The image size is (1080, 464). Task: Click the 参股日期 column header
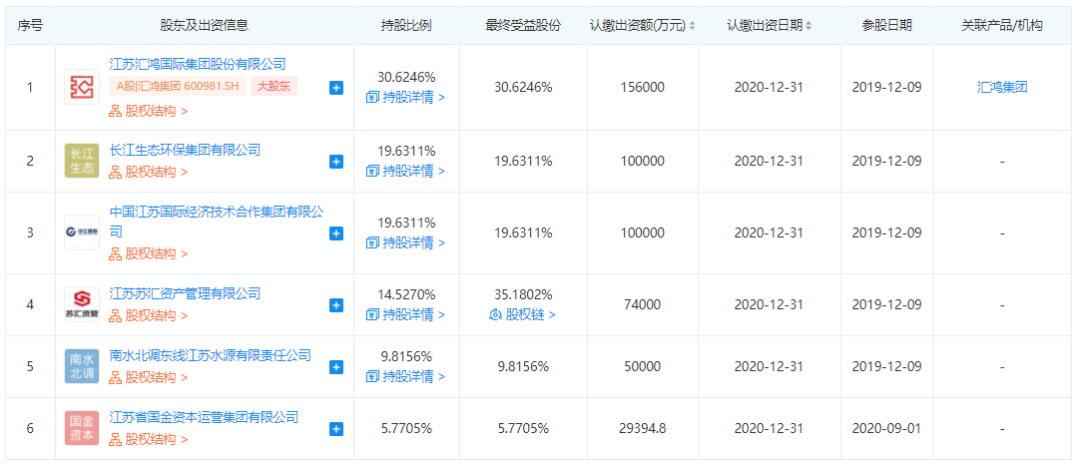[x=886, y=25]
